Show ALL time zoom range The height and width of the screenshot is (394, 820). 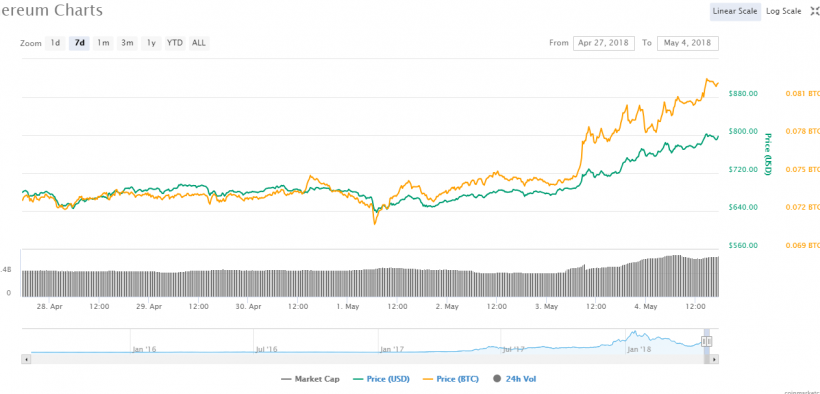[199, 43]
